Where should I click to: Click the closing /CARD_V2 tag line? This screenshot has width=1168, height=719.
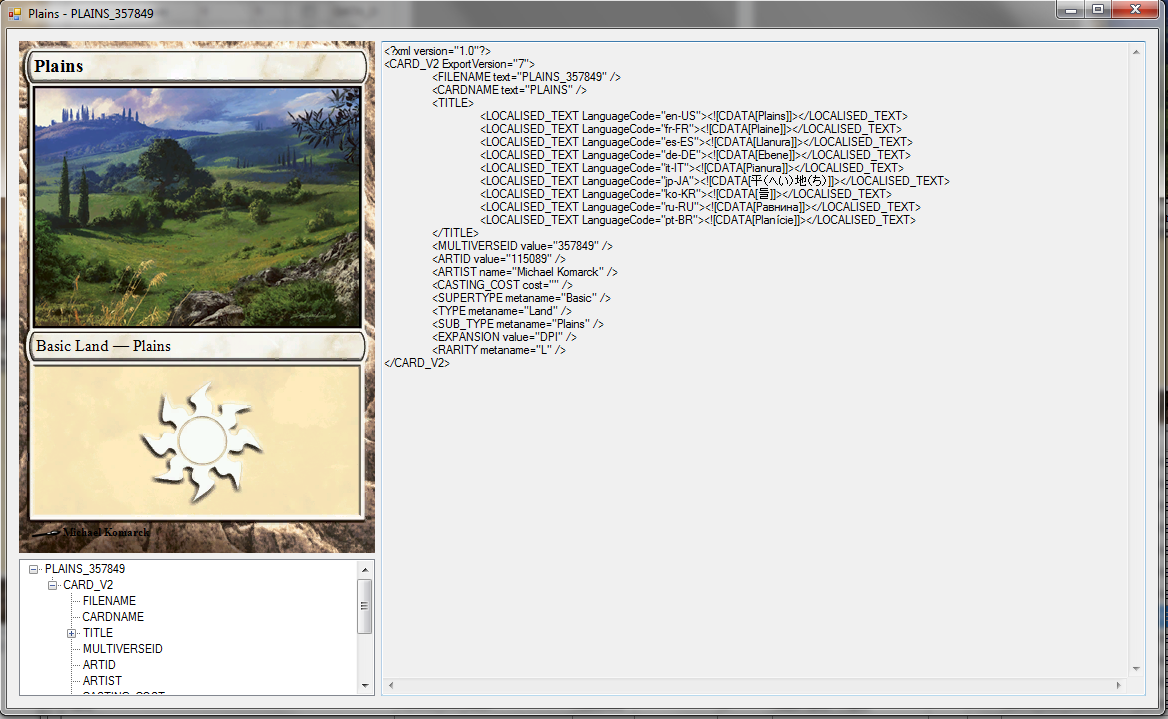click(x=416, y=364)
